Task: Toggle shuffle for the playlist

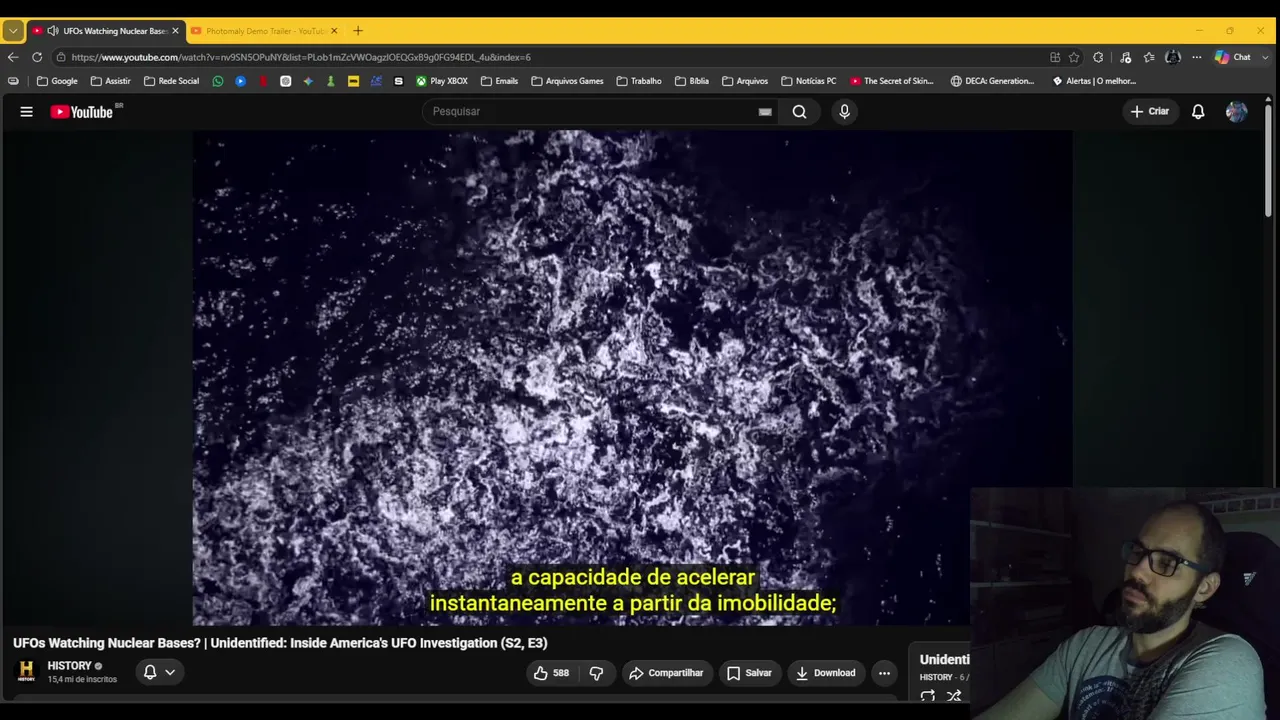Action: 954,696
